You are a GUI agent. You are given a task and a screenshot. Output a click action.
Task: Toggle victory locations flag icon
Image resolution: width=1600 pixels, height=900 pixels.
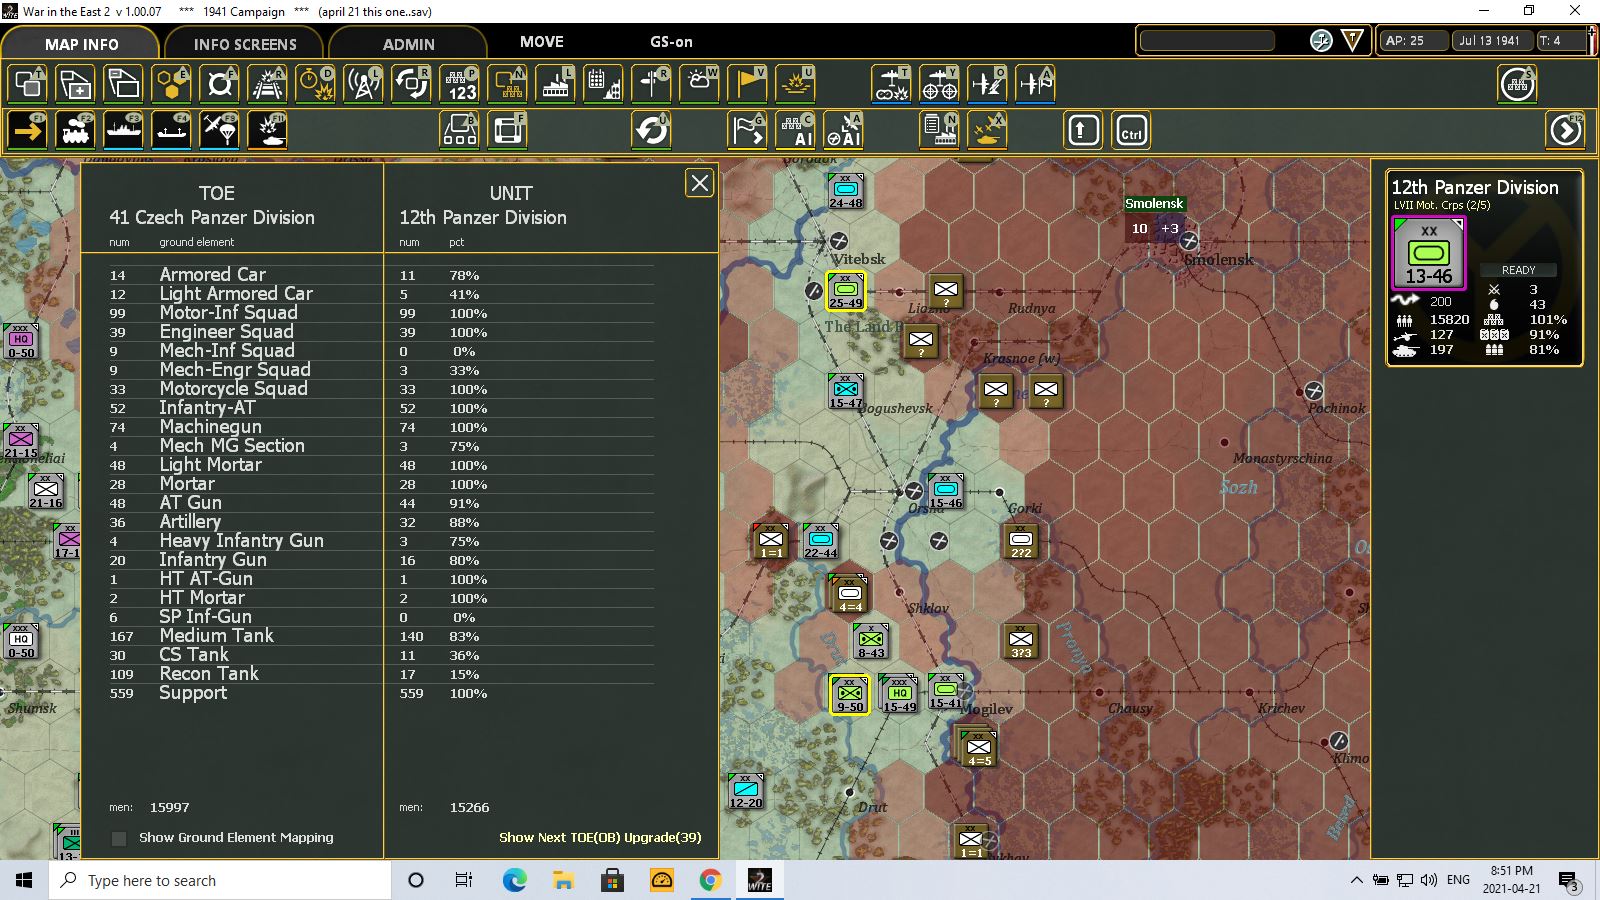748,84
